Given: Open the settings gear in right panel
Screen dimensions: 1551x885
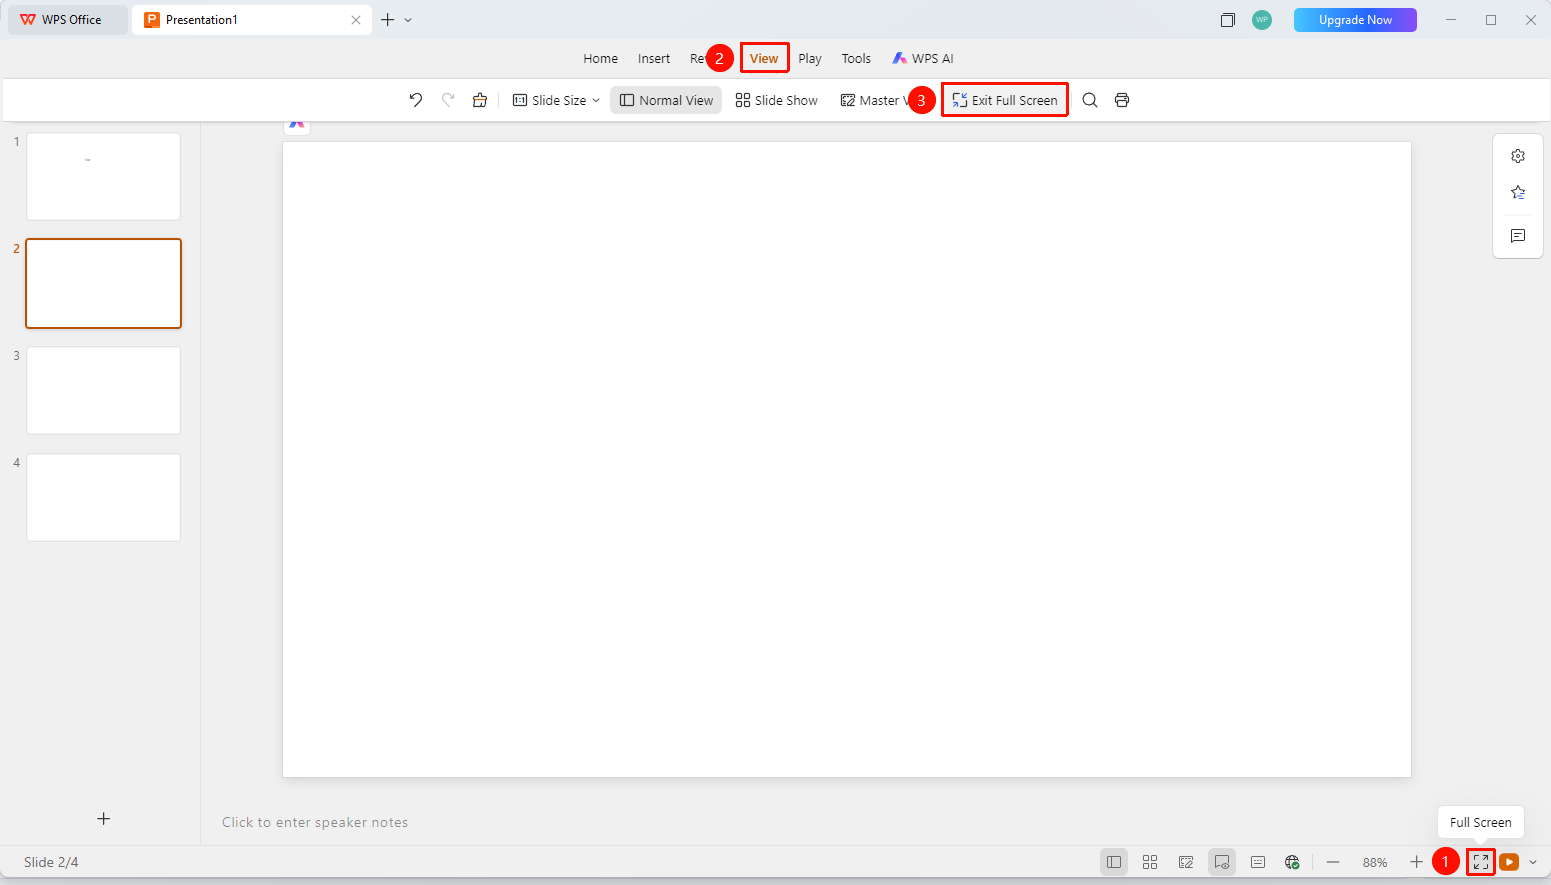Looking at the screenshot, I should (x=1518, y=156).
